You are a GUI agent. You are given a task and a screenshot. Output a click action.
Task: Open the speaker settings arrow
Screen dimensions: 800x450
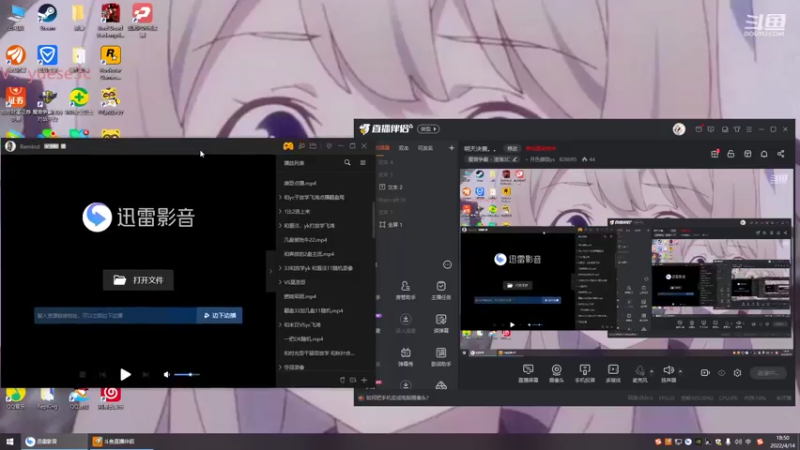pyautogui.click(x=680, y=371)
